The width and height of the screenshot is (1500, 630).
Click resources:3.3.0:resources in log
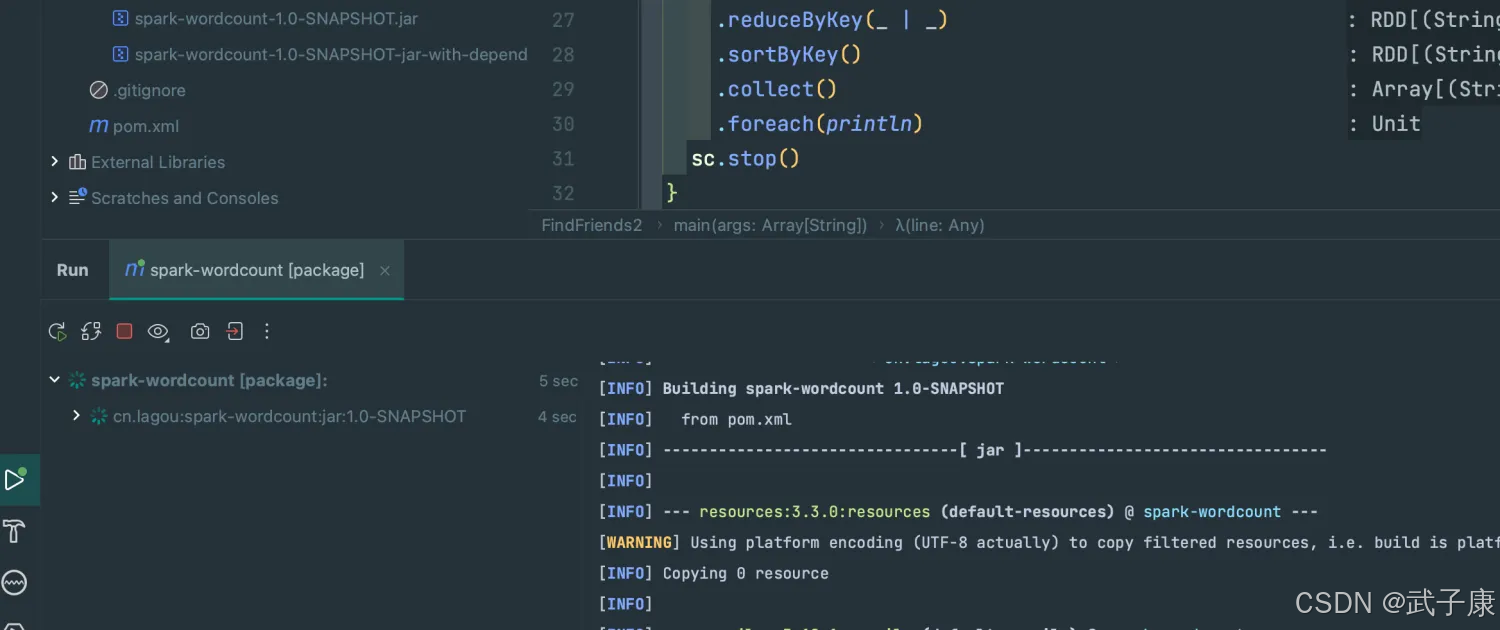[815, 511]
